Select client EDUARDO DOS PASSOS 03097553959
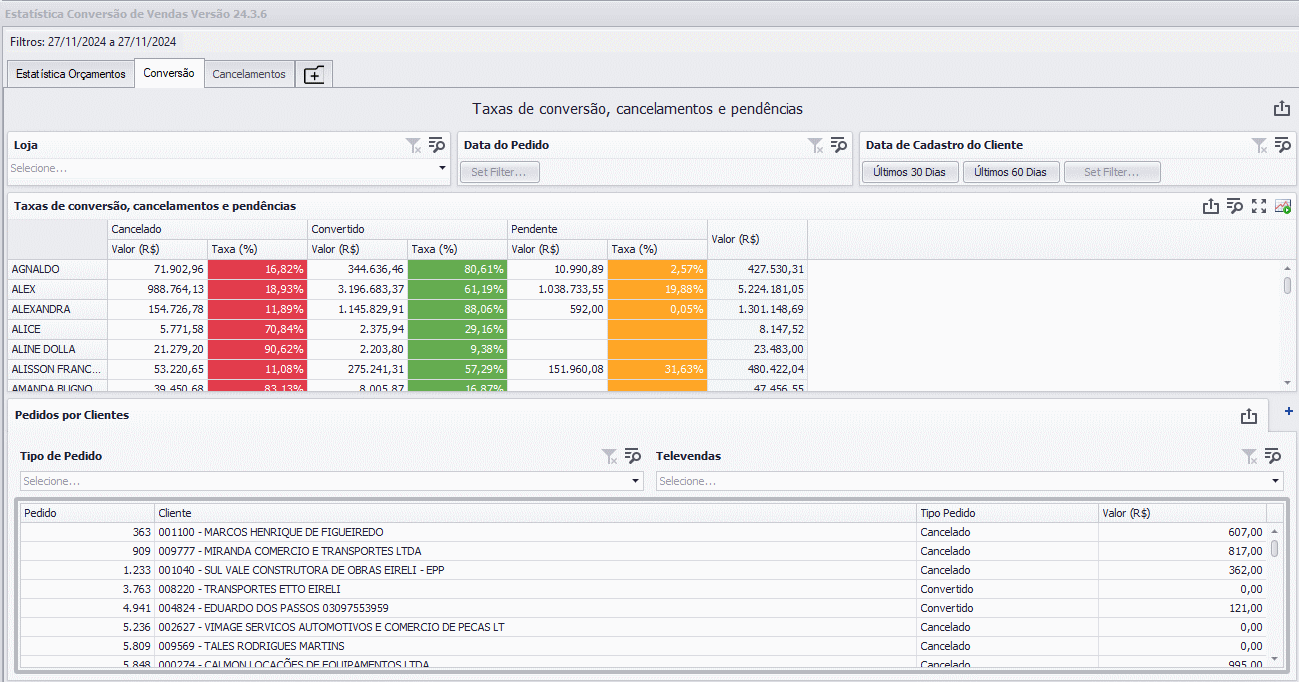The image size is (1299, 682). [535, 608]
